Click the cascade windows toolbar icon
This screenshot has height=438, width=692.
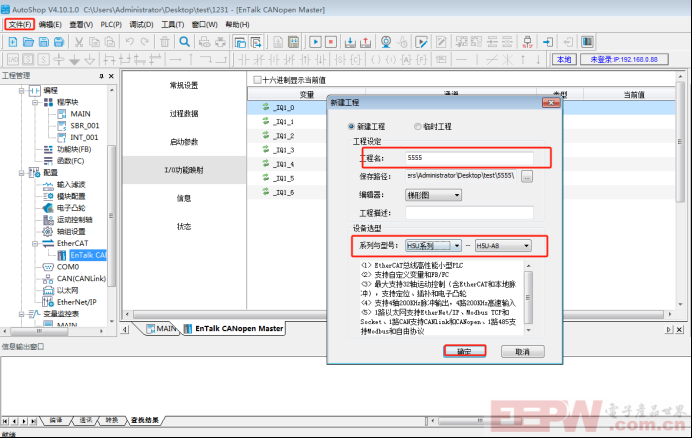click(240, 42)
